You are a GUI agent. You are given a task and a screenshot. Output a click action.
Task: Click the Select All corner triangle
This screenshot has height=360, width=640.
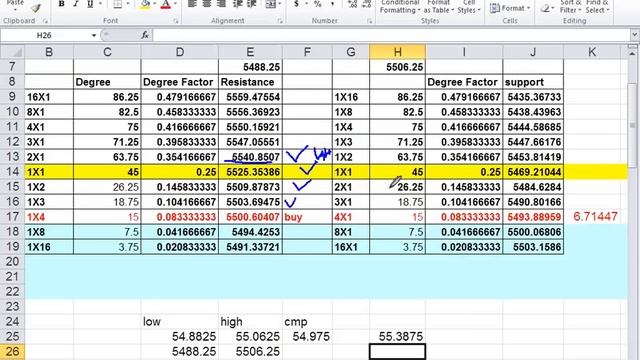pyautogui.click(x=12, y=52)
